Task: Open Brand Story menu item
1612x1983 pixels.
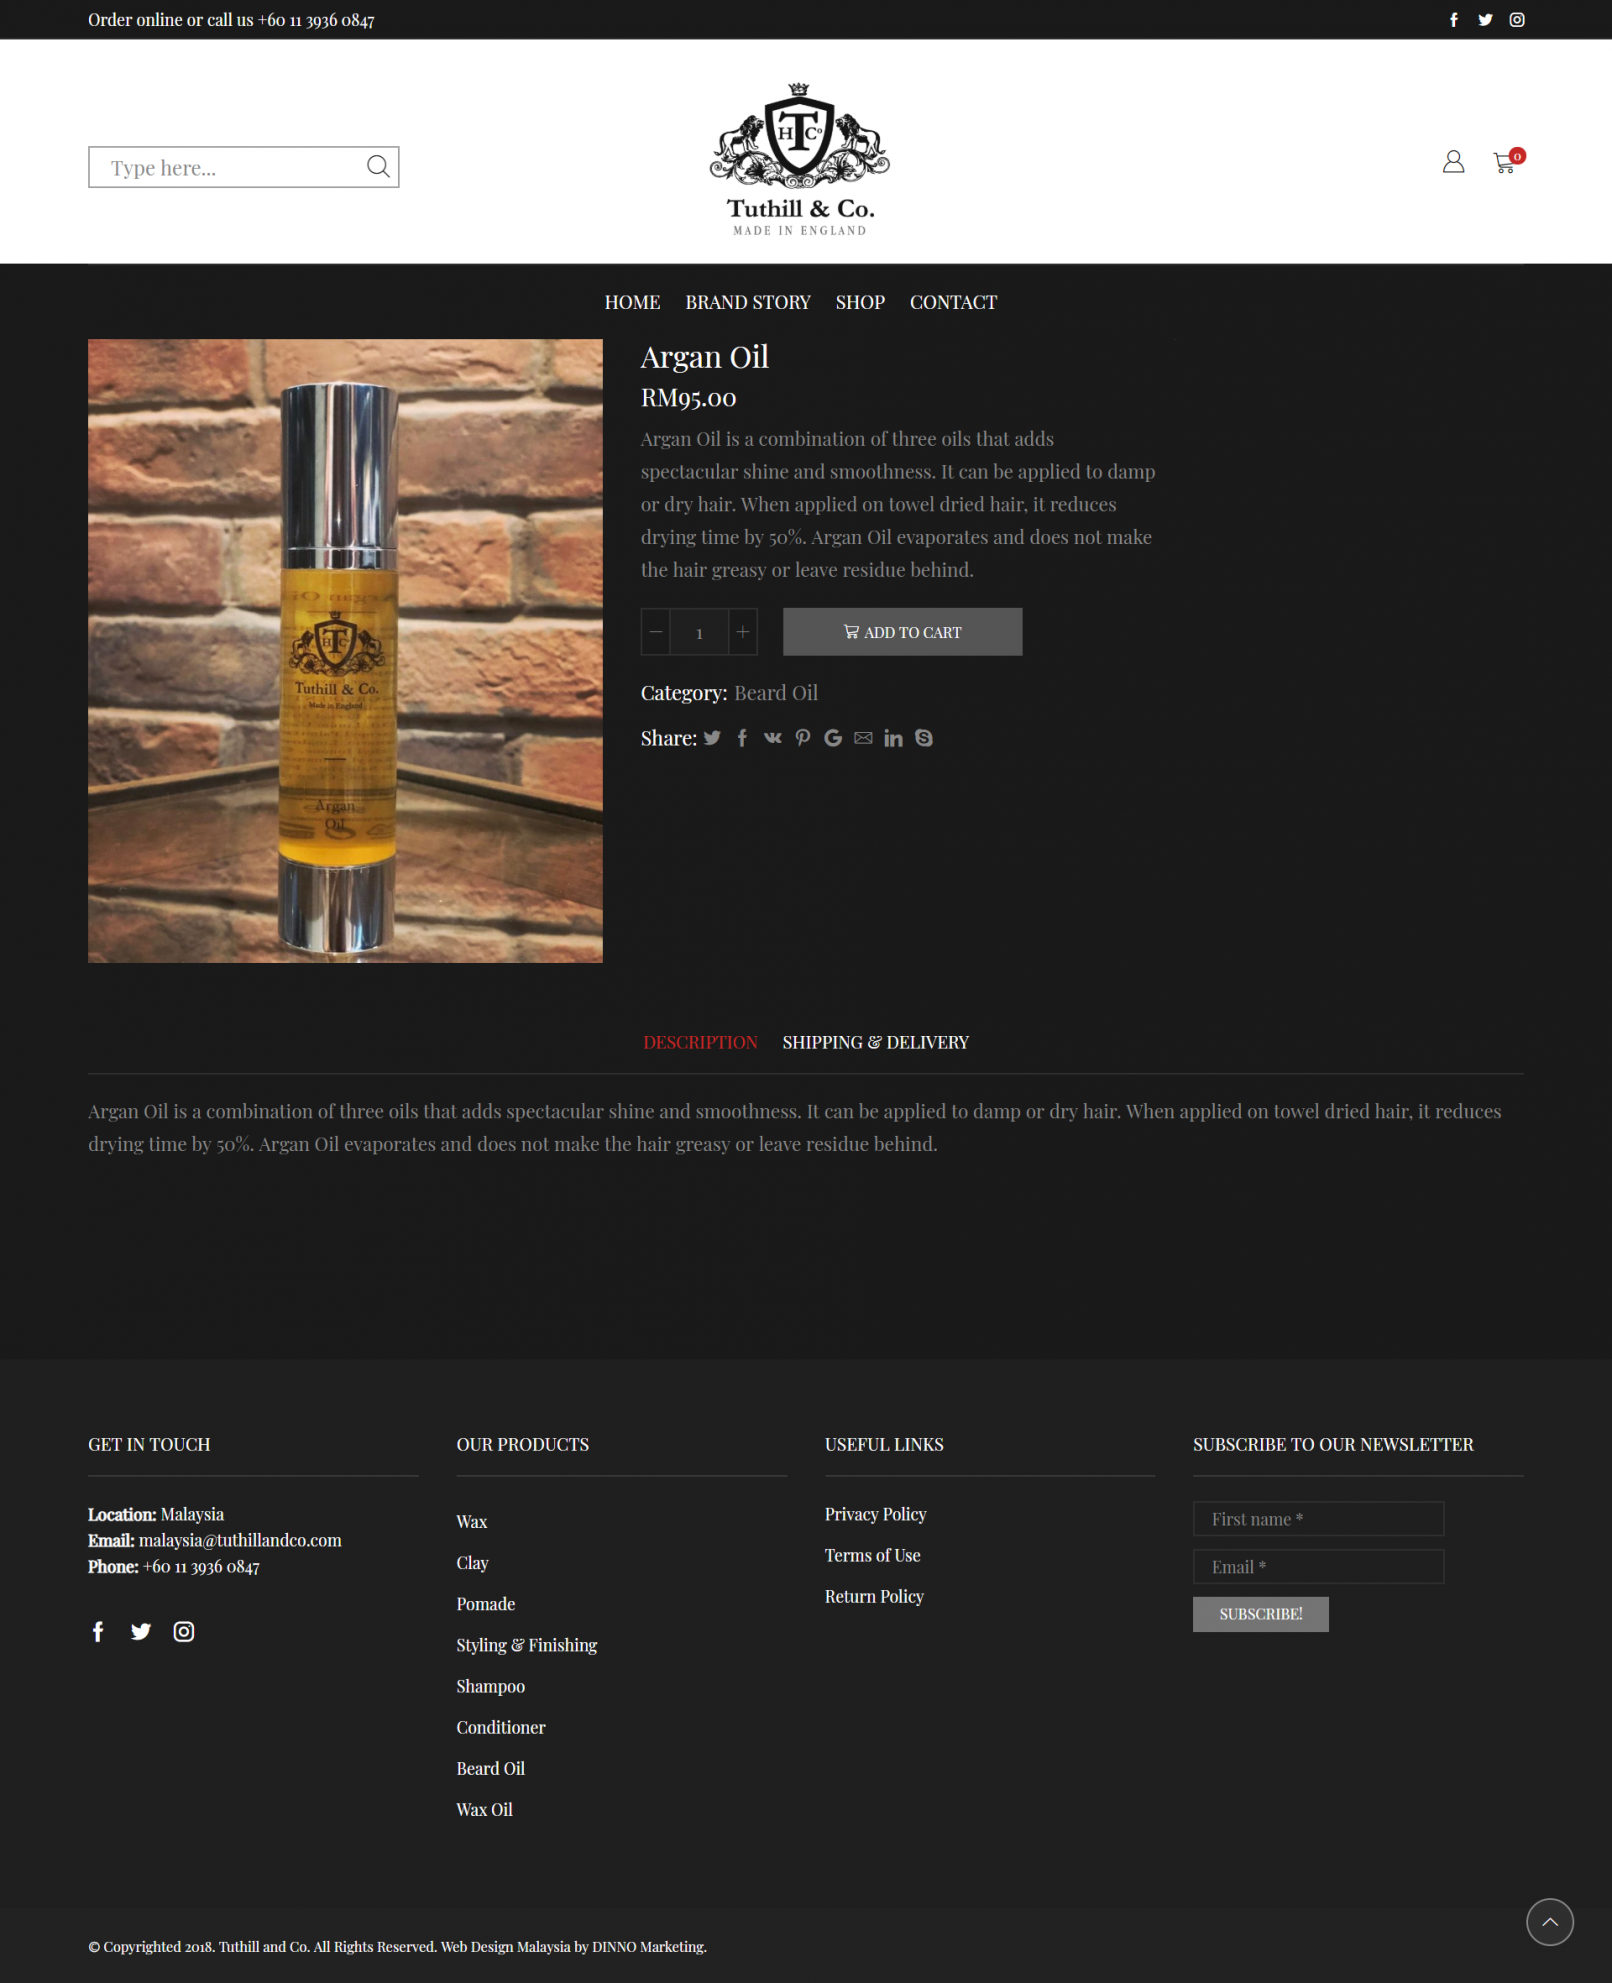Action: click(x=748, y=302)
